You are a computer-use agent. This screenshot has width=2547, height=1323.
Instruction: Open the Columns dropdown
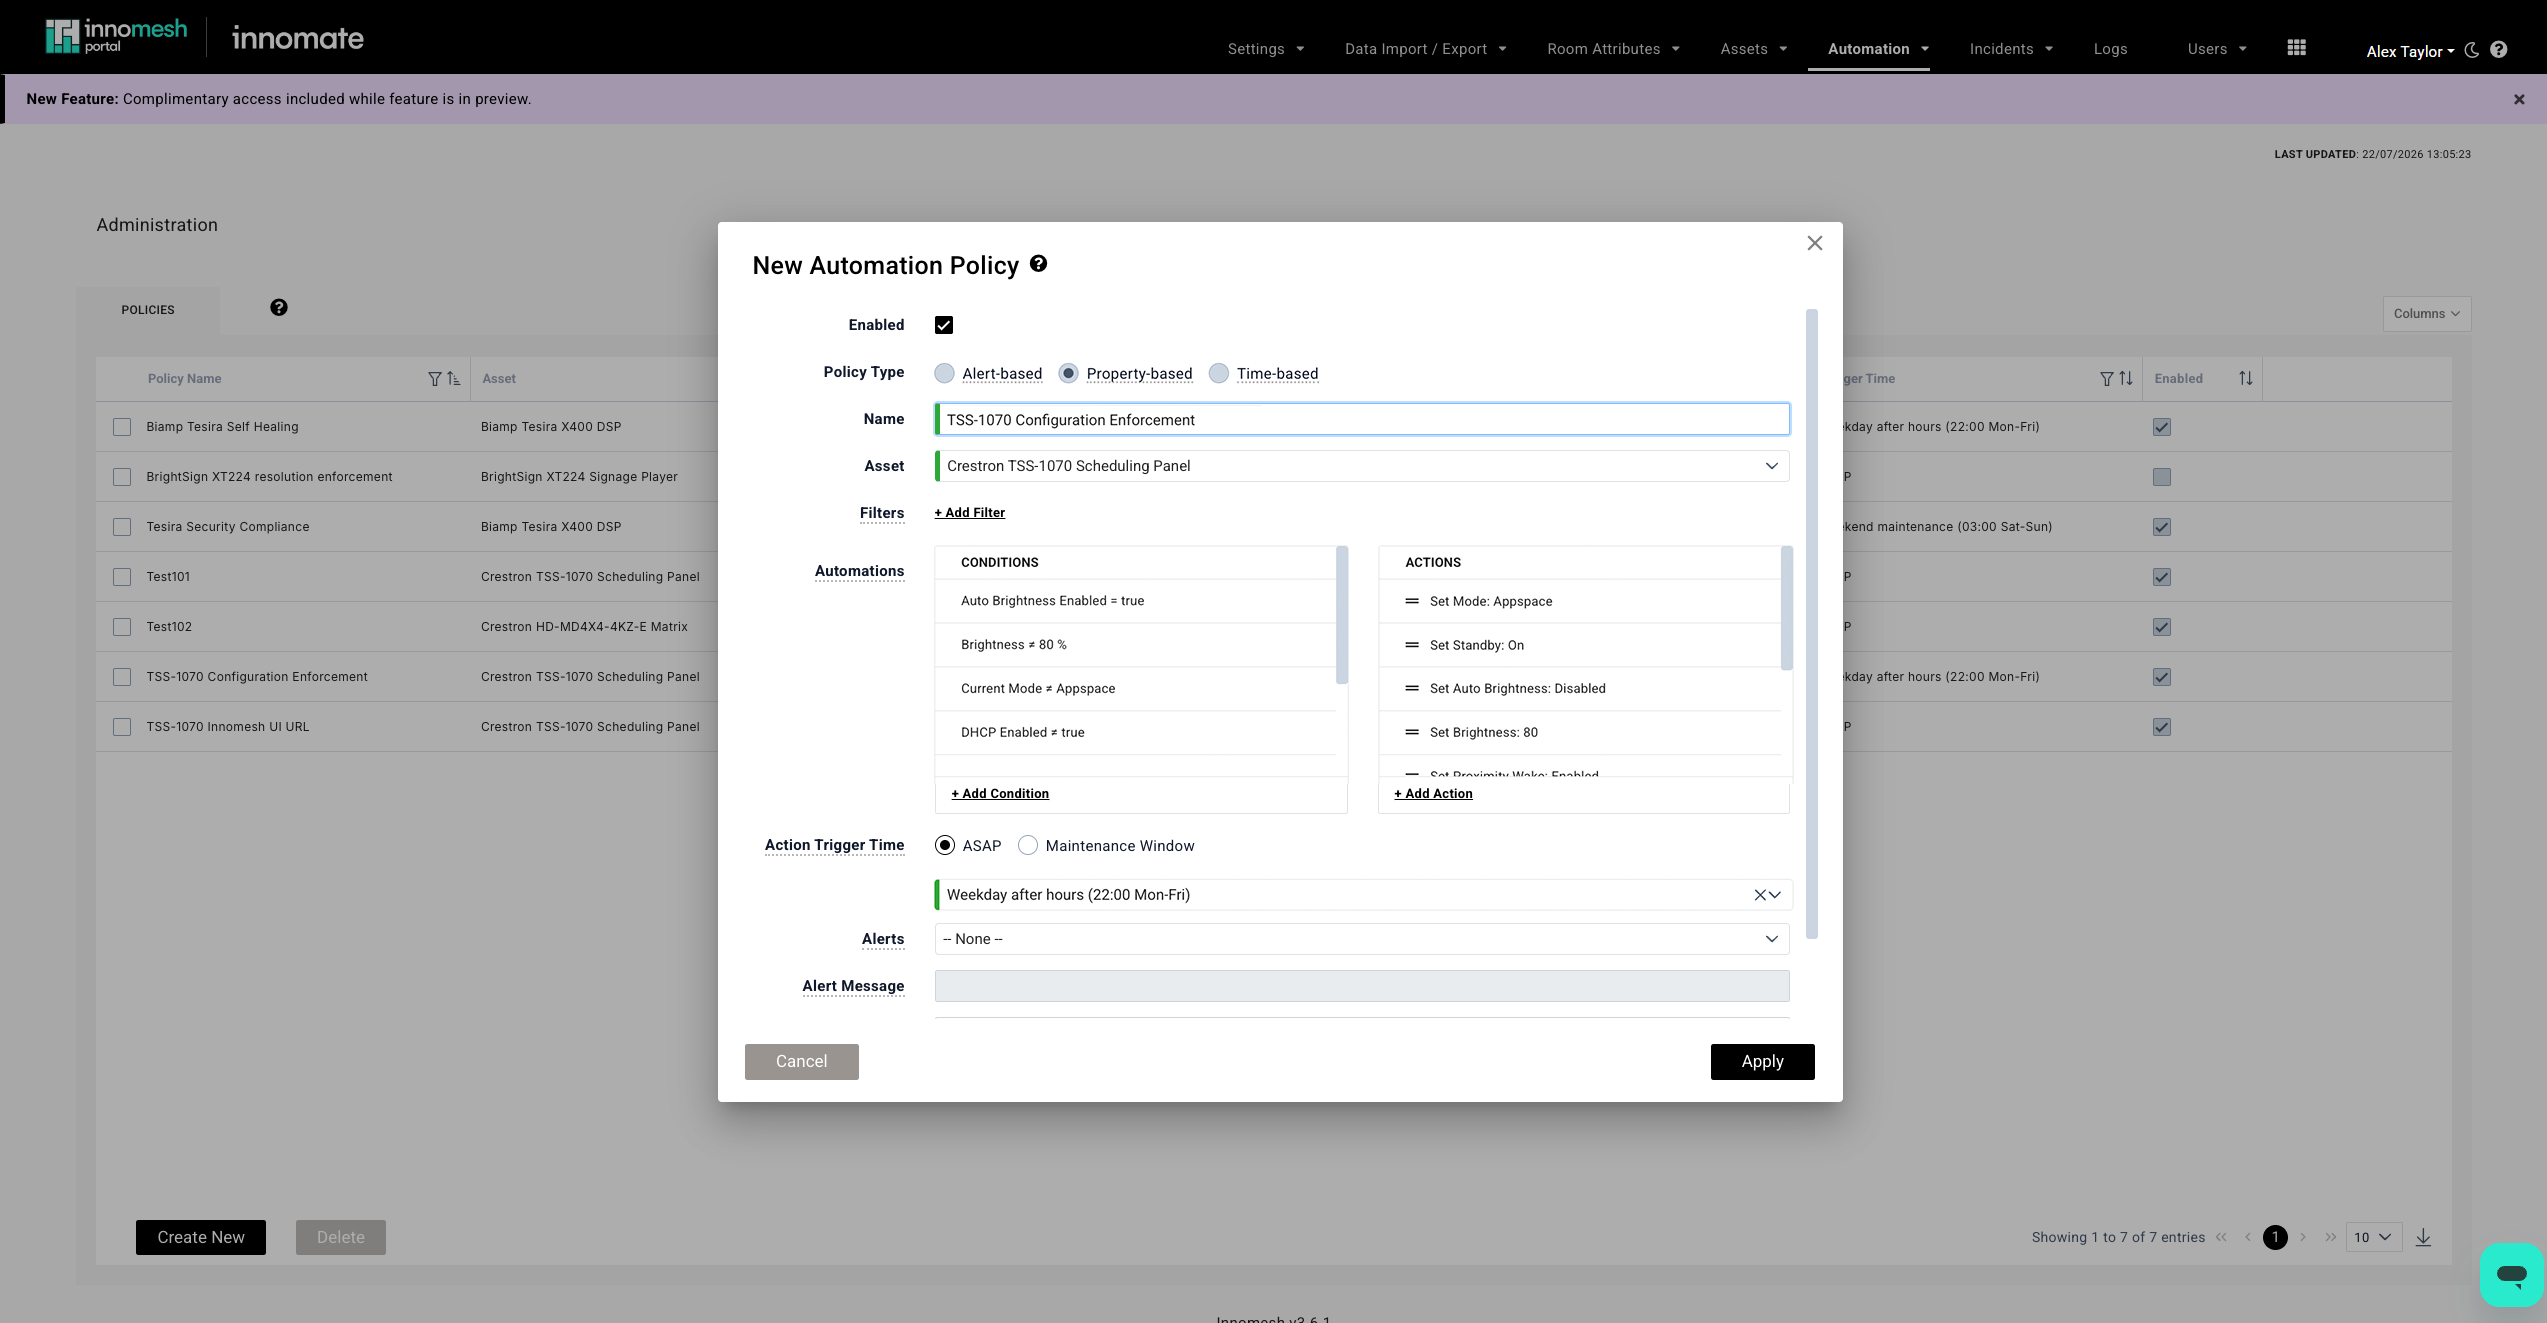pos(2426,314)
